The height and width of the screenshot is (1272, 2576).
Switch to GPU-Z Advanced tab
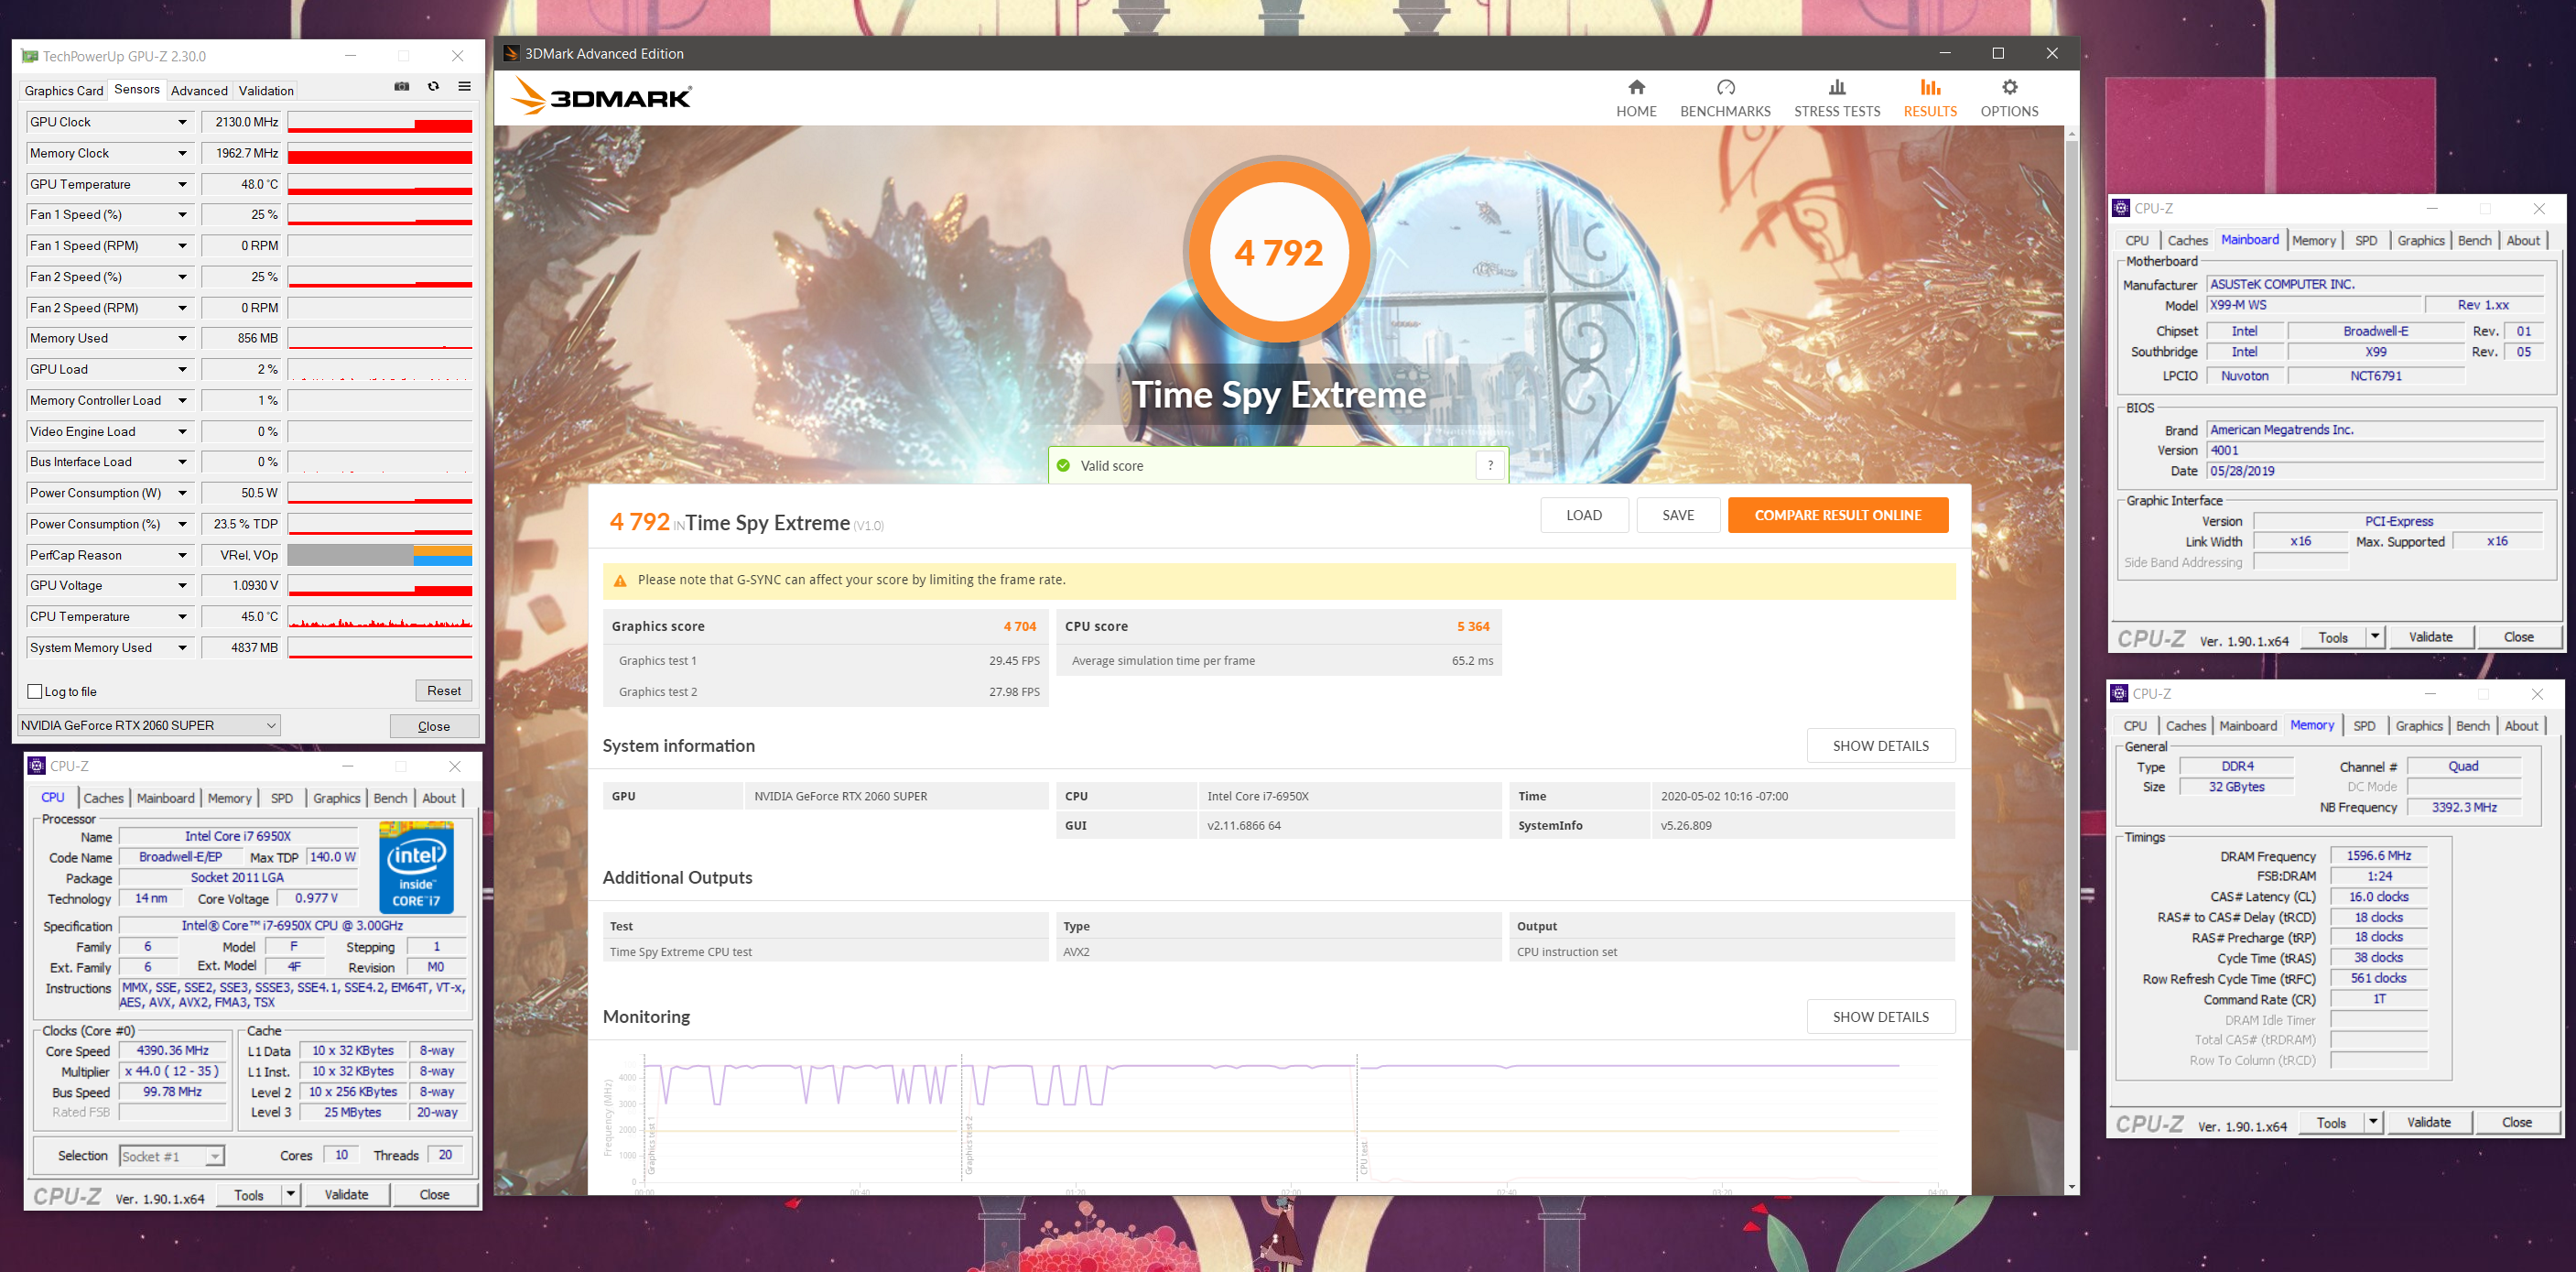[x=199, y=90]
